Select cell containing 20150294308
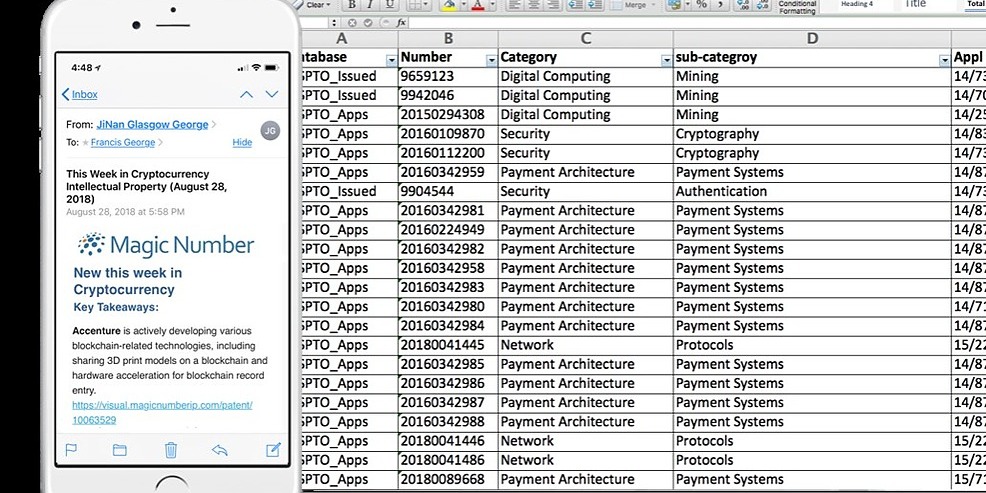The image size is (986, 493). pos(448,114)
